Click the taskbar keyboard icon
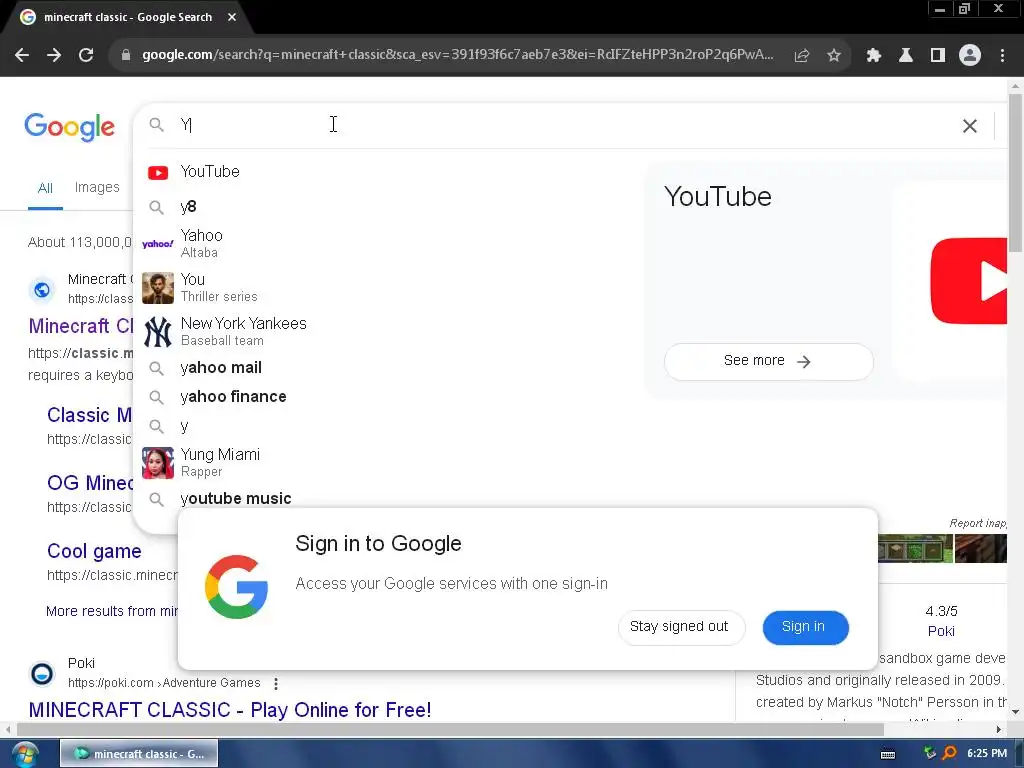Viewport: 1024px width, 768px height. (x=888, y=754)
